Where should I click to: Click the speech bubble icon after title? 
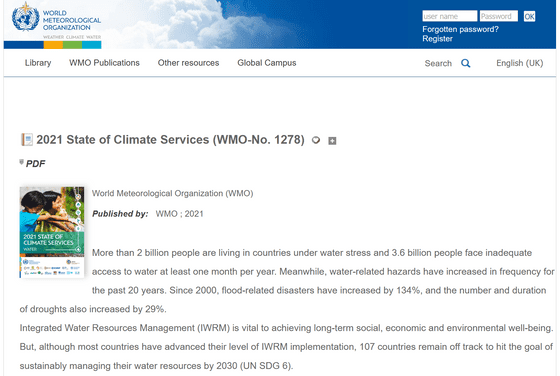point(316,140)
